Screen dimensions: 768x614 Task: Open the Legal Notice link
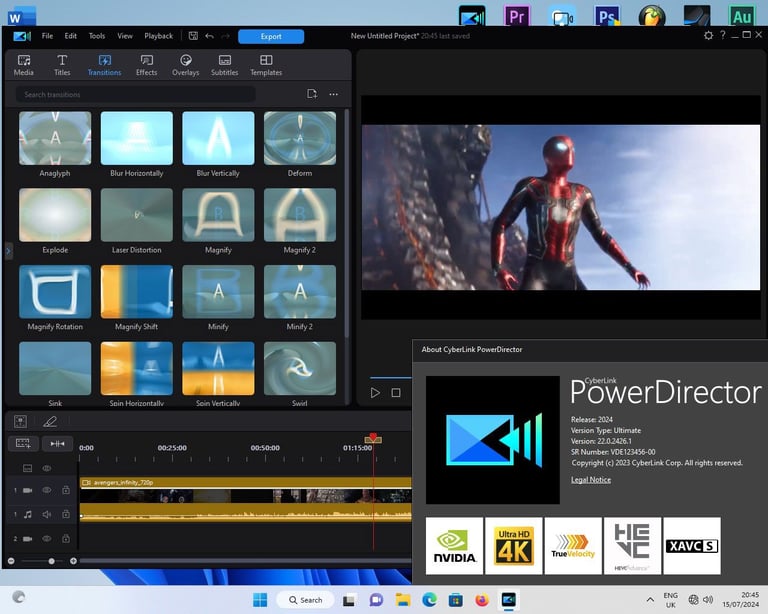pyautogui.click(x=591, y=480)
